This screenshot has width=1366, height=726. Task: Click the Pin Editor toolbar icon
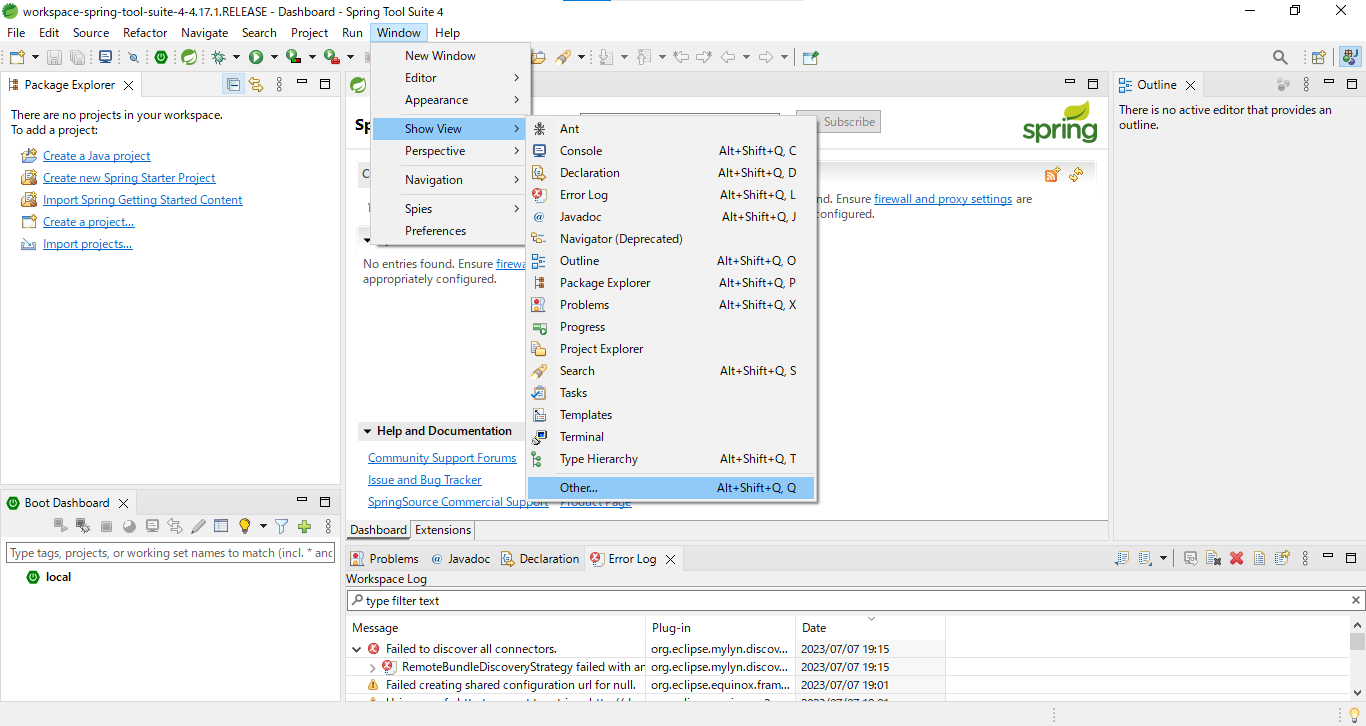coord(811,57)
